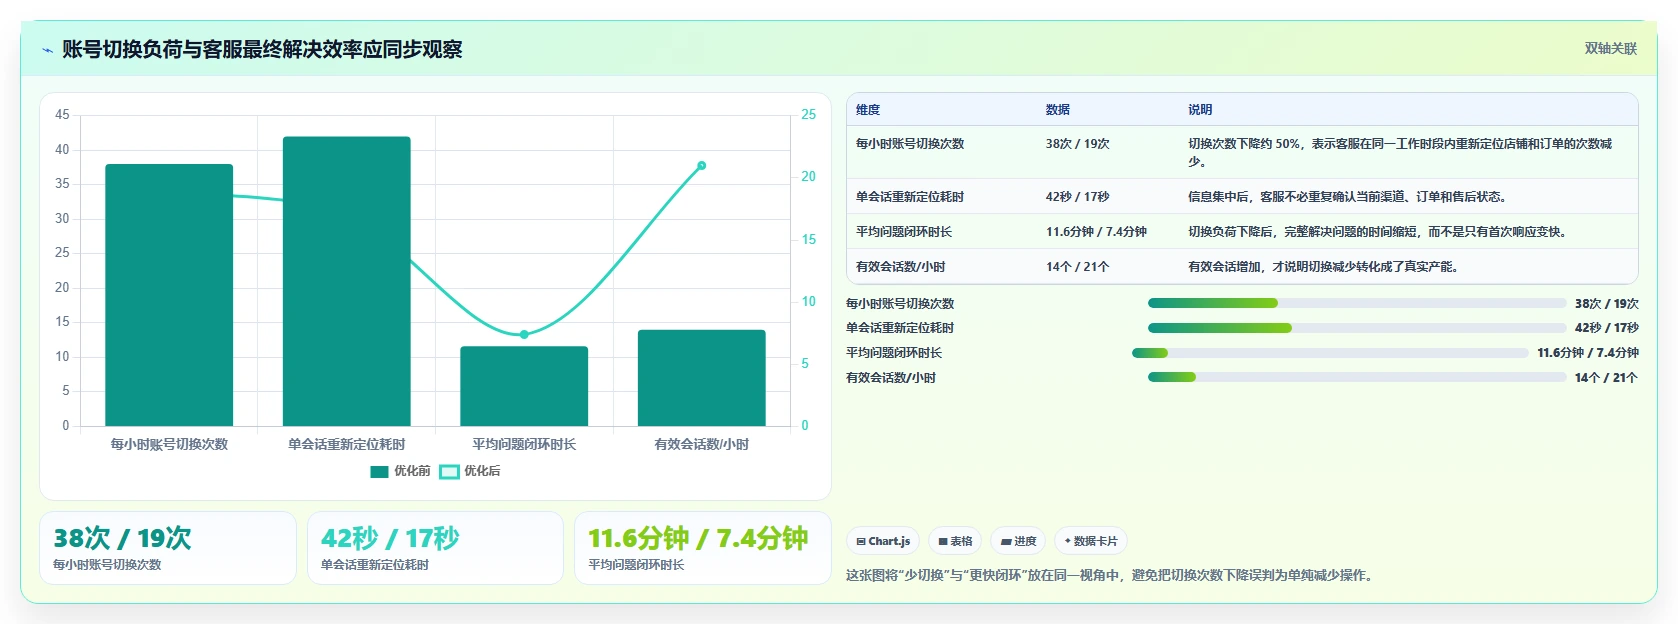This screenshot has height=624, width=1678.
Task: Click the 14个 / 21个 value beside the progress bar
Action: coord(1606,378)
